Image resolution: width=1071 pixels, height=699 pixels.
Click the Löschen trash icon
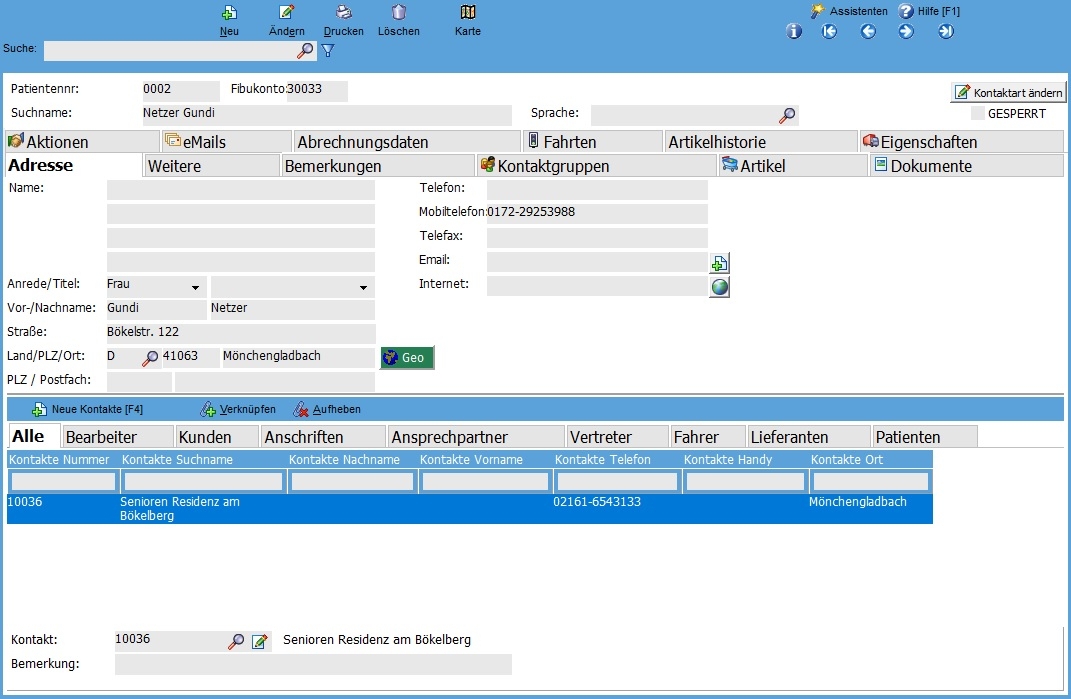click(399, 12)
